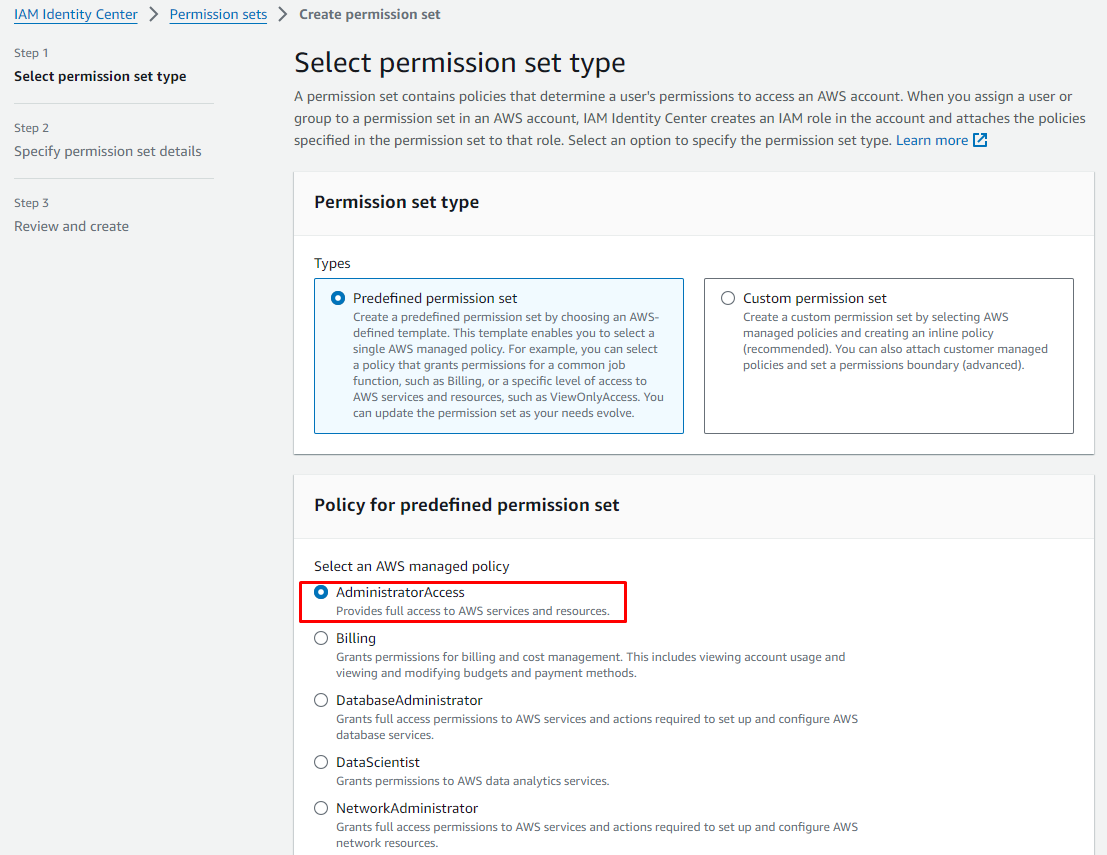The width and height of the screenshot is (1107, 855).
Task: Select the Billing policy radio button
Action: coord(321,638)
